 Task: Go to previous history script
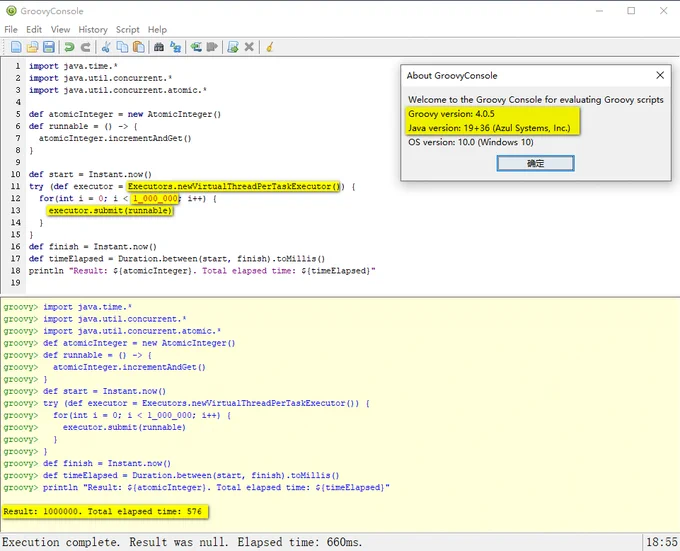click(196, 47)
